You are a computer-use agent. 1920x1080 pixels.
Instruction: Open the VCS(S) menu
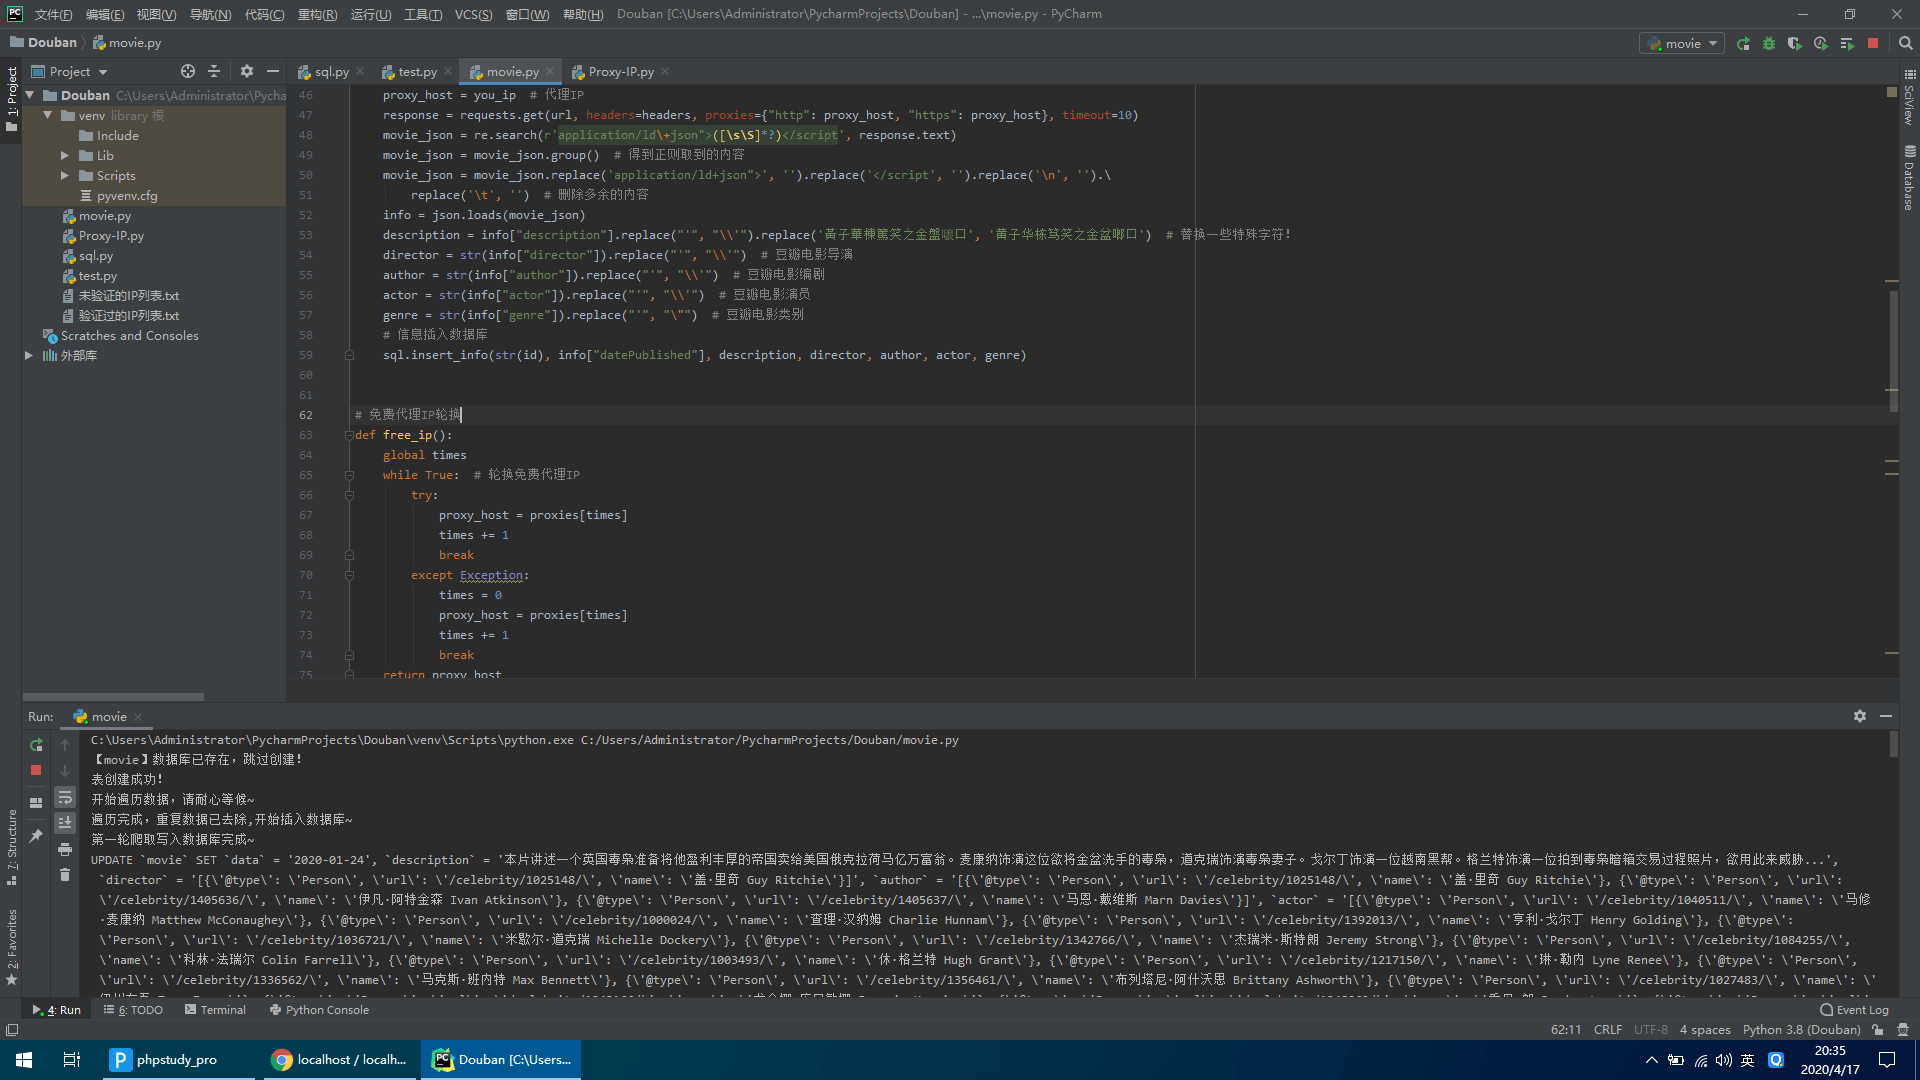point(473,14)
